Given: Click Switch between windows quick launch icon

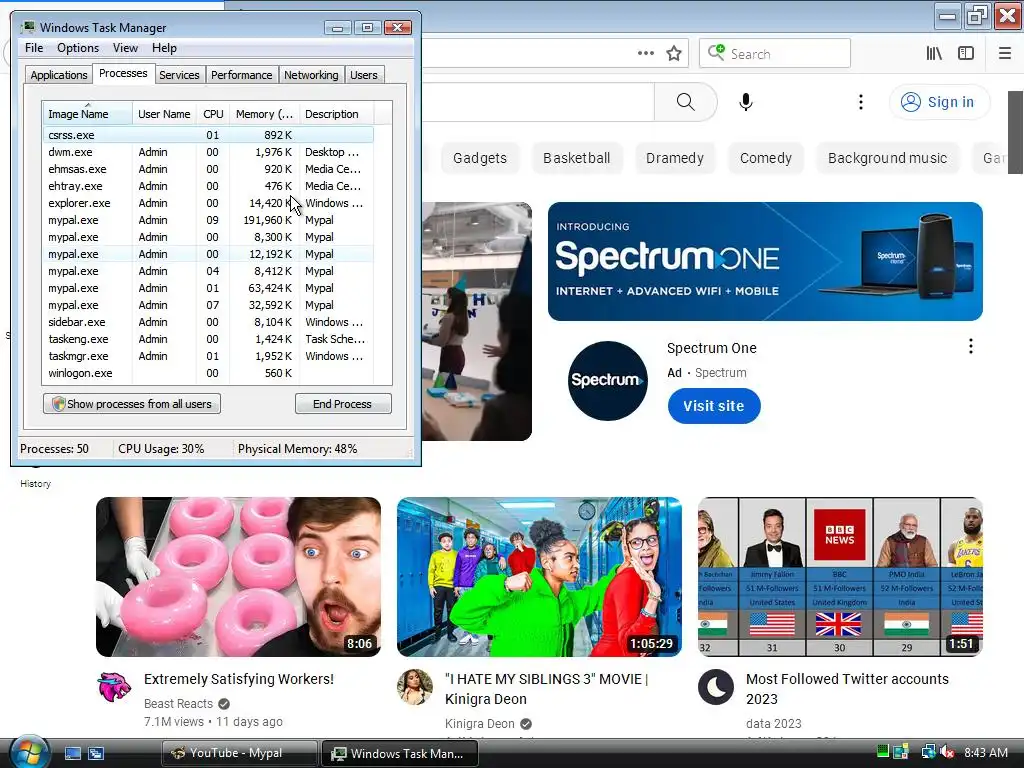Looking at the screenshot, I should (96, 754).
